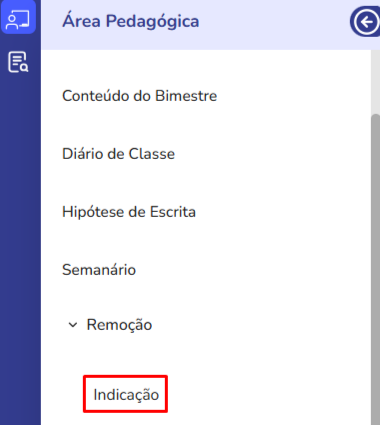Open the document search sidebar icon

(x=18, y=62)
